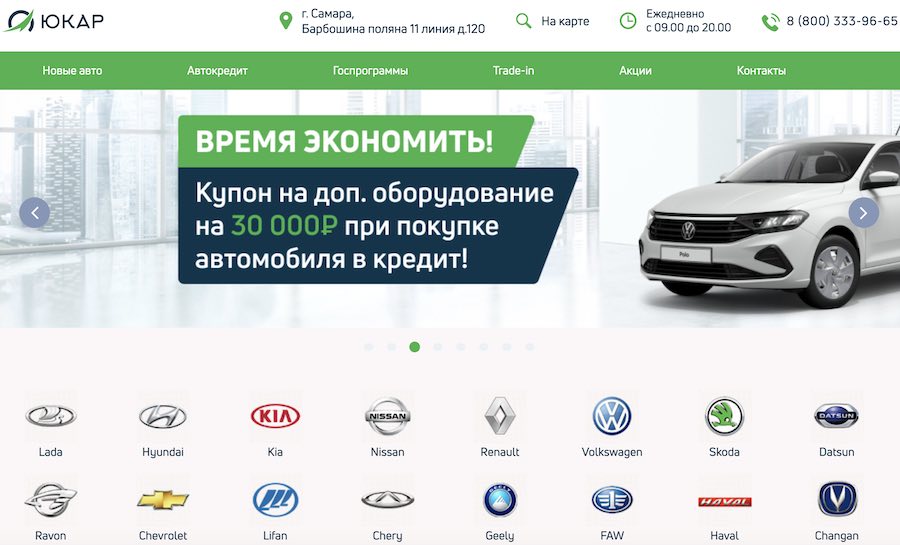Select the Lada brand logo
900x545 pixels.
coord(51,416)
